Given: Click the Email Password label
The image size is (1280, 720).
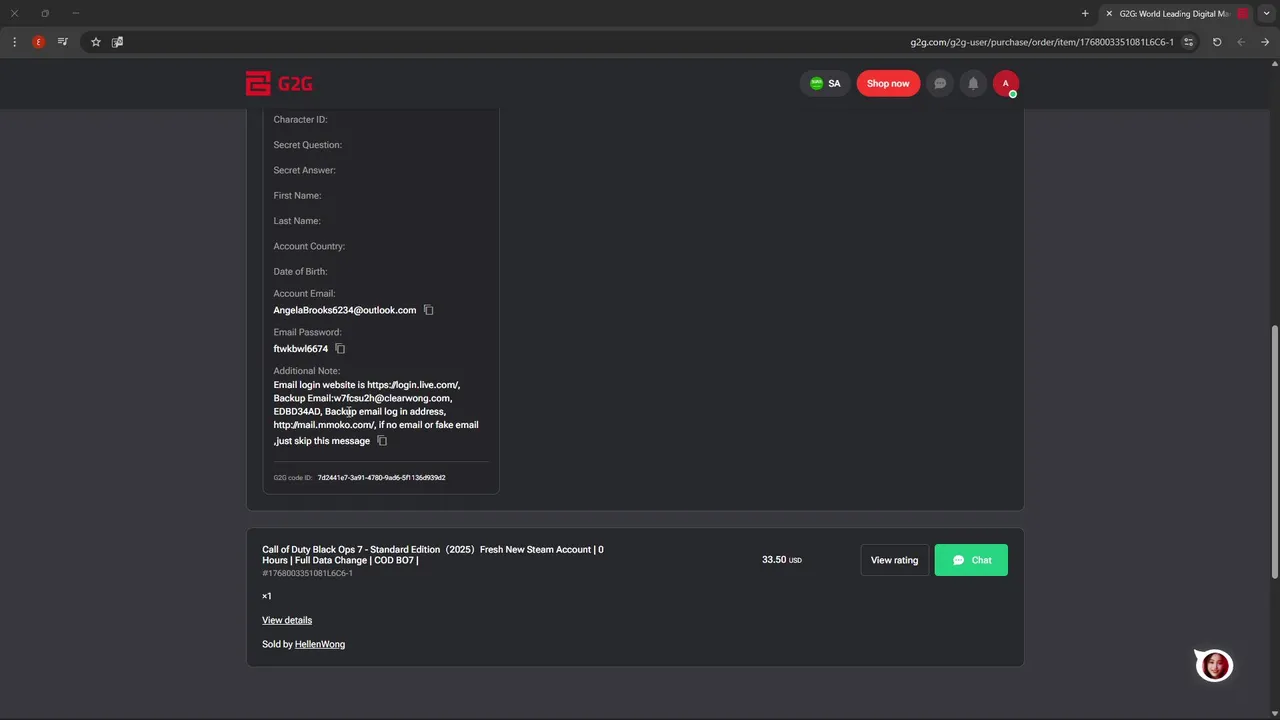Looking at the screenshot, I should pyautogui.click(x=307, y=332).
